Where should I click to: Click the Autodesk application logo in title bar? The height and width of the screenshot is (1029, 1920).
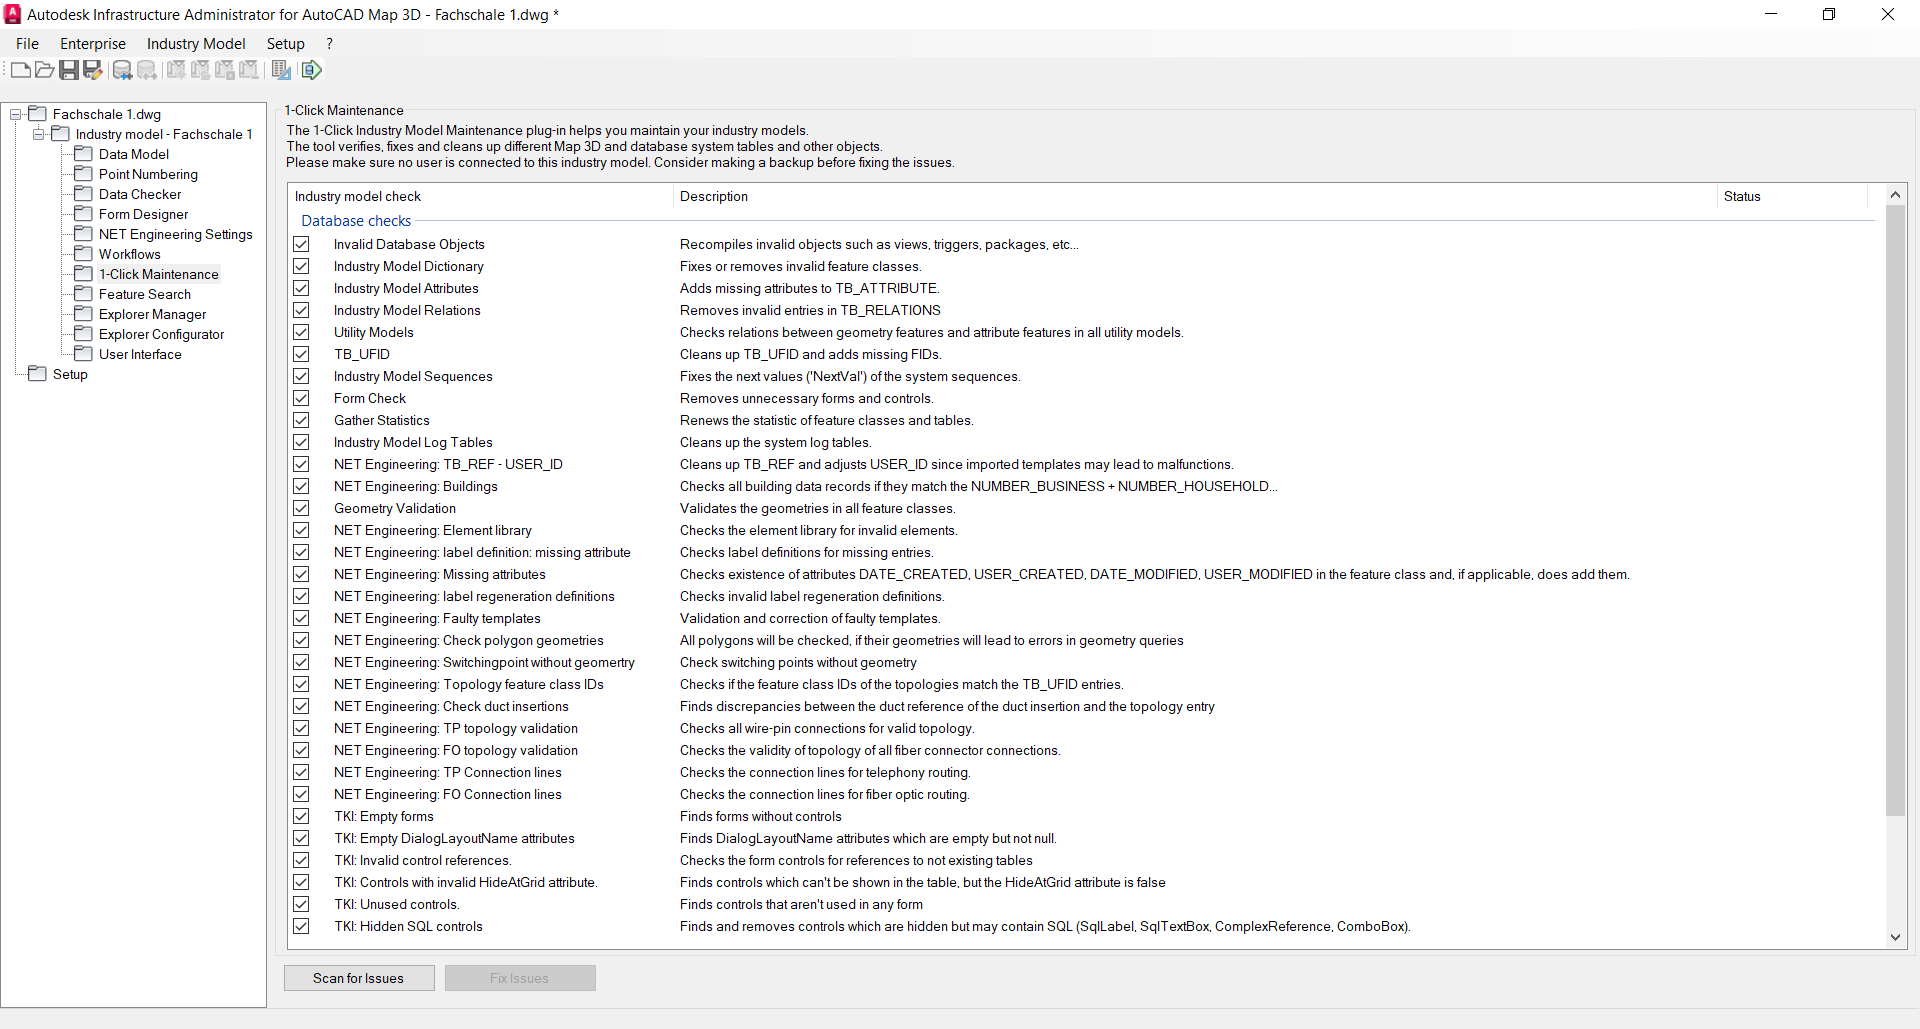[x=13, y=14]
